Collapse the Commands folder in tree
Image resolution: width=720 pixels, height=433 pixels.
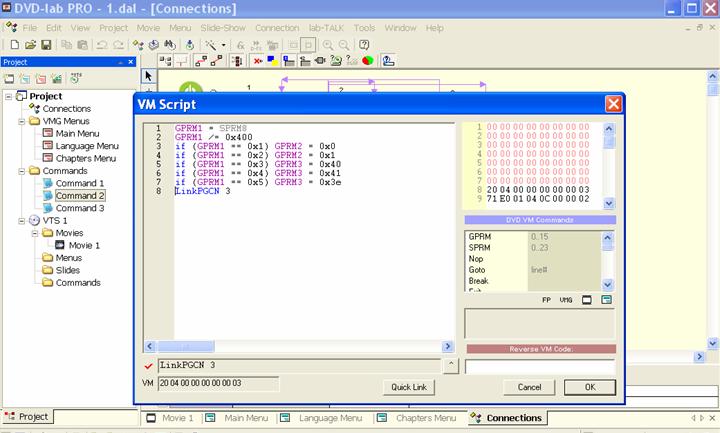tap(22, 171)
